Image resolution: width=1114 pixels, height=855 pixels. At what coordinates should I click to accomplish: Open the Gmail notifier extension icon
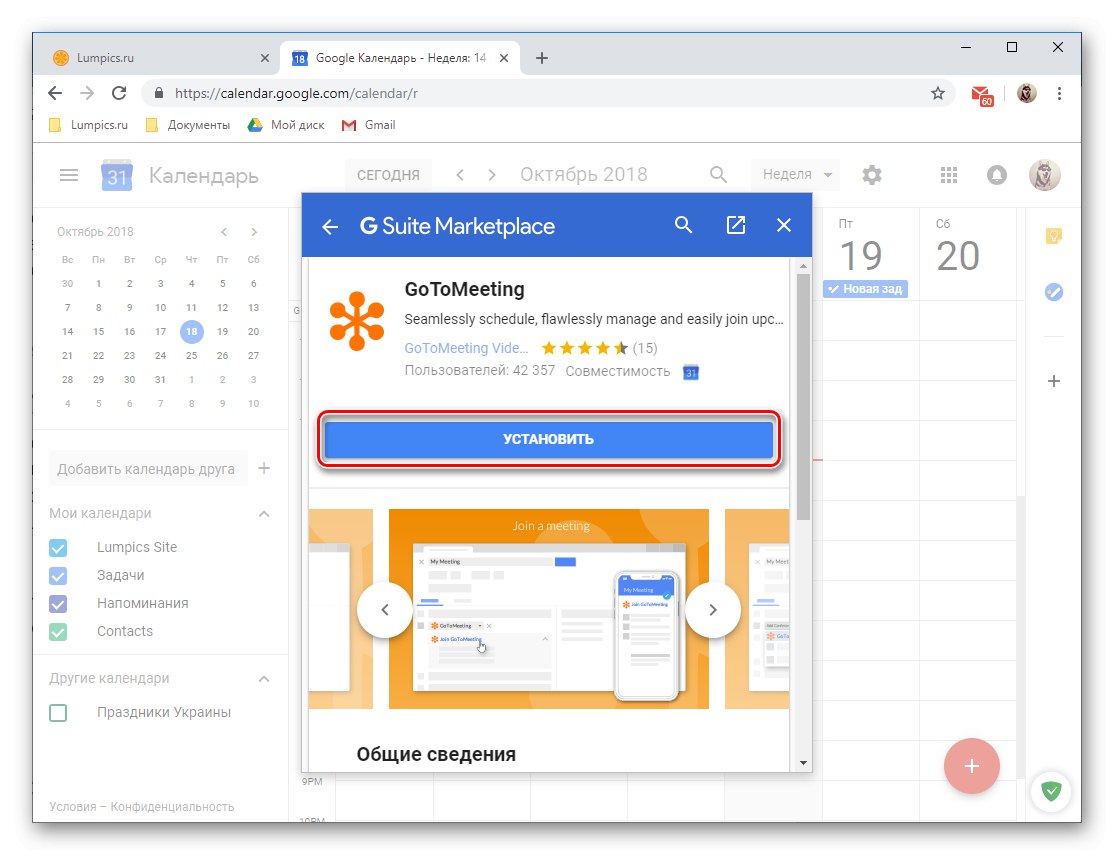pyautogui.click(x=981, y=93)
